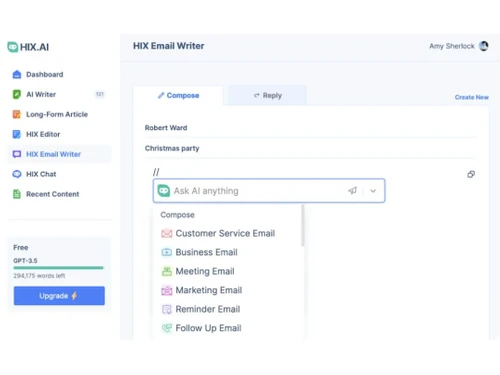This screenshot has width=500, height=375.
Task: Expand the Ask AI dropdown chevron
Action: click(x=373, y=191)
